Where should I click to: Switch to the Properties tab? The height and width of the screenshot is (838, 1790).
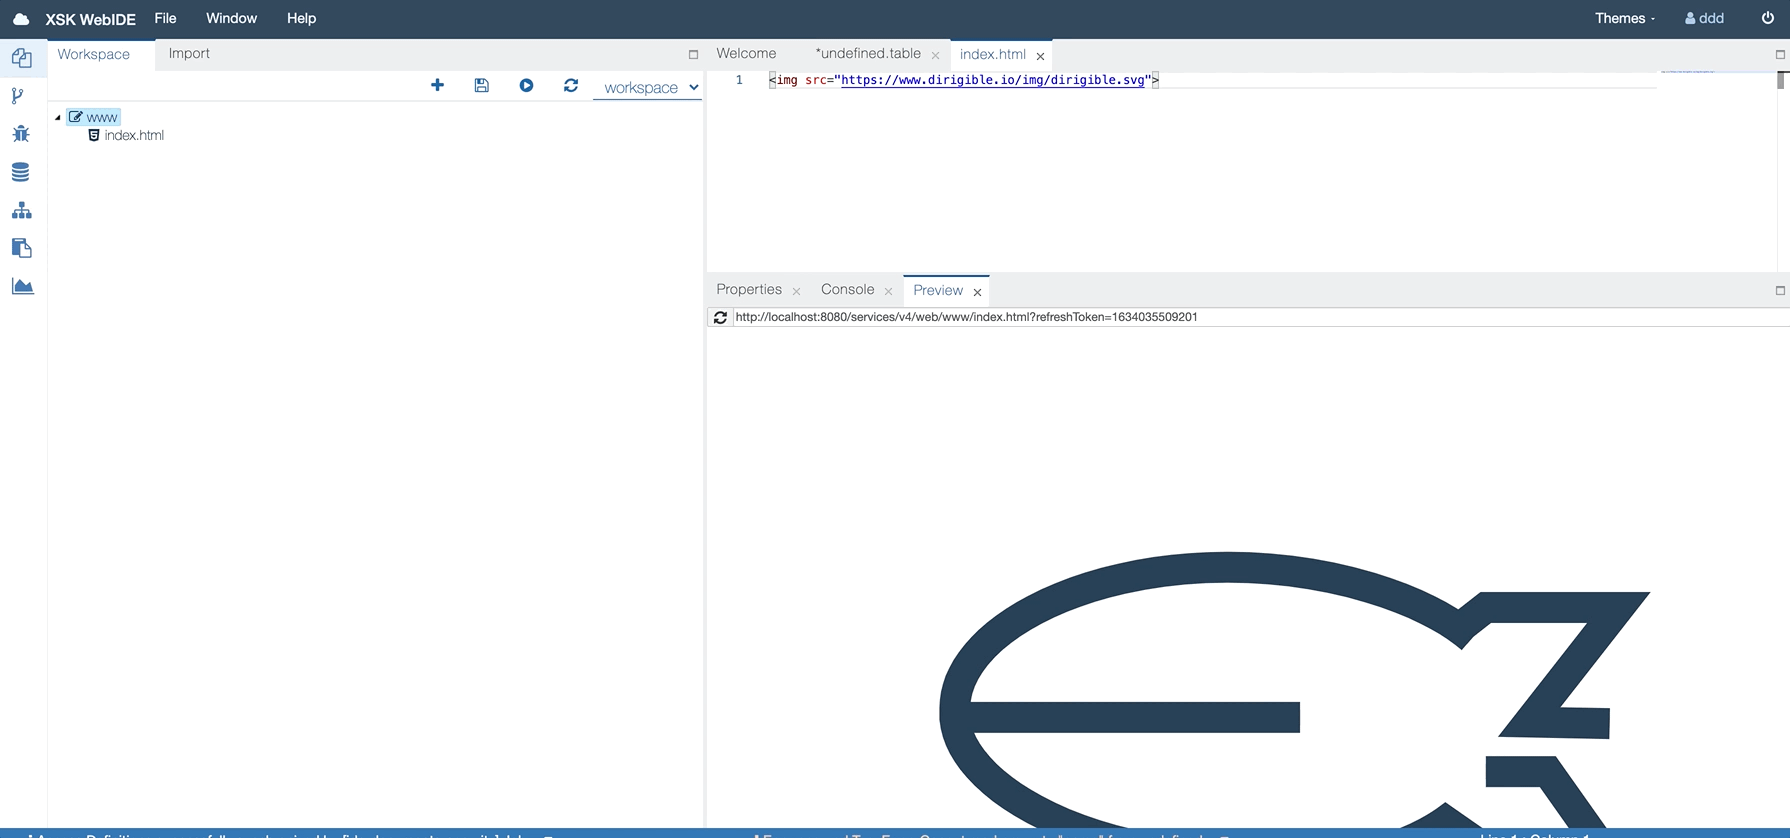click(x=749, y=290)
